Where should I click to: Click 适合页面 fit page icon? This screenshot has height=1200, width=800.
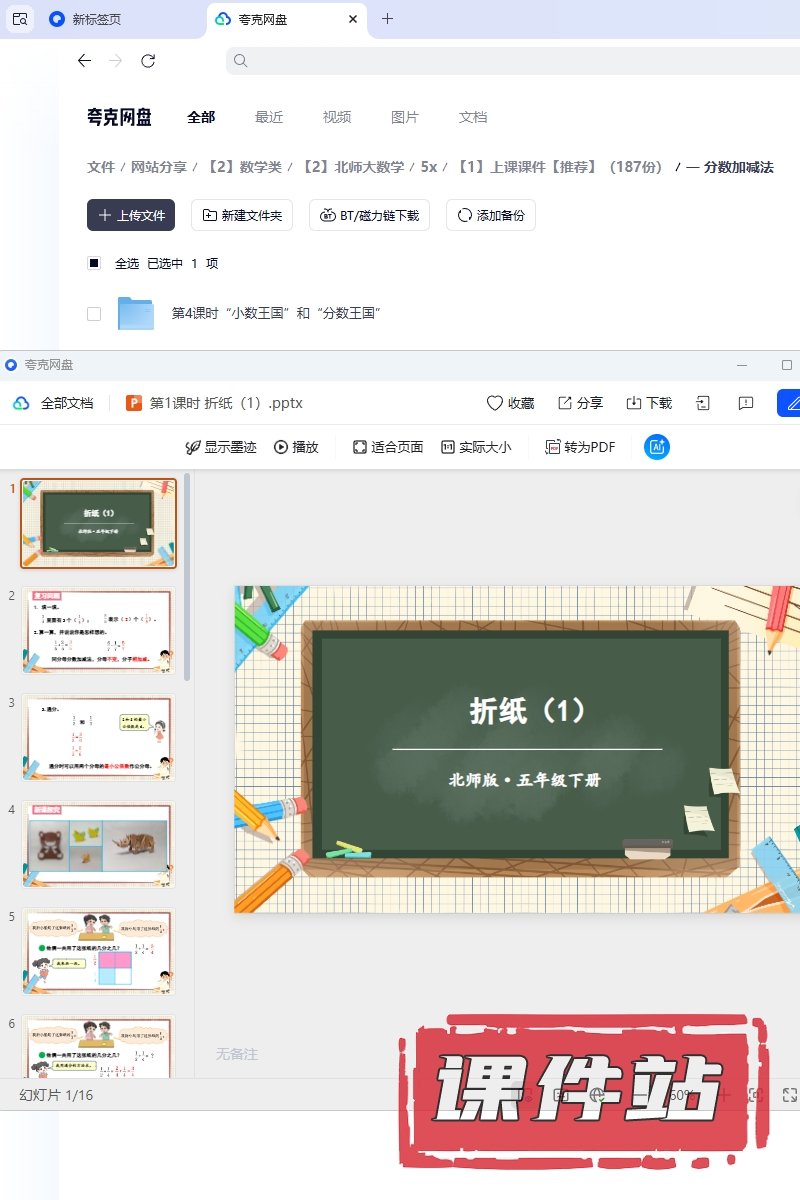[360, 447]
